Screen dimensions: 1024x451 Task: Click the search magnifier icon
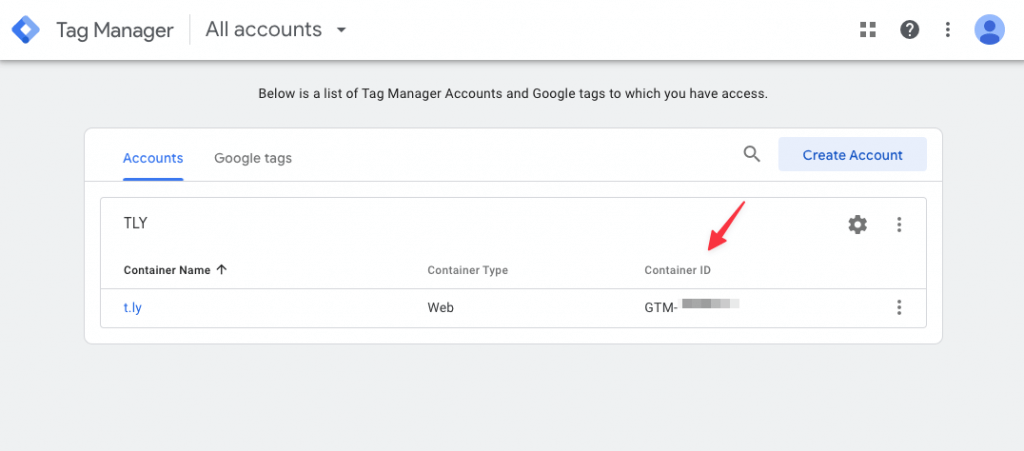(752, 154)
